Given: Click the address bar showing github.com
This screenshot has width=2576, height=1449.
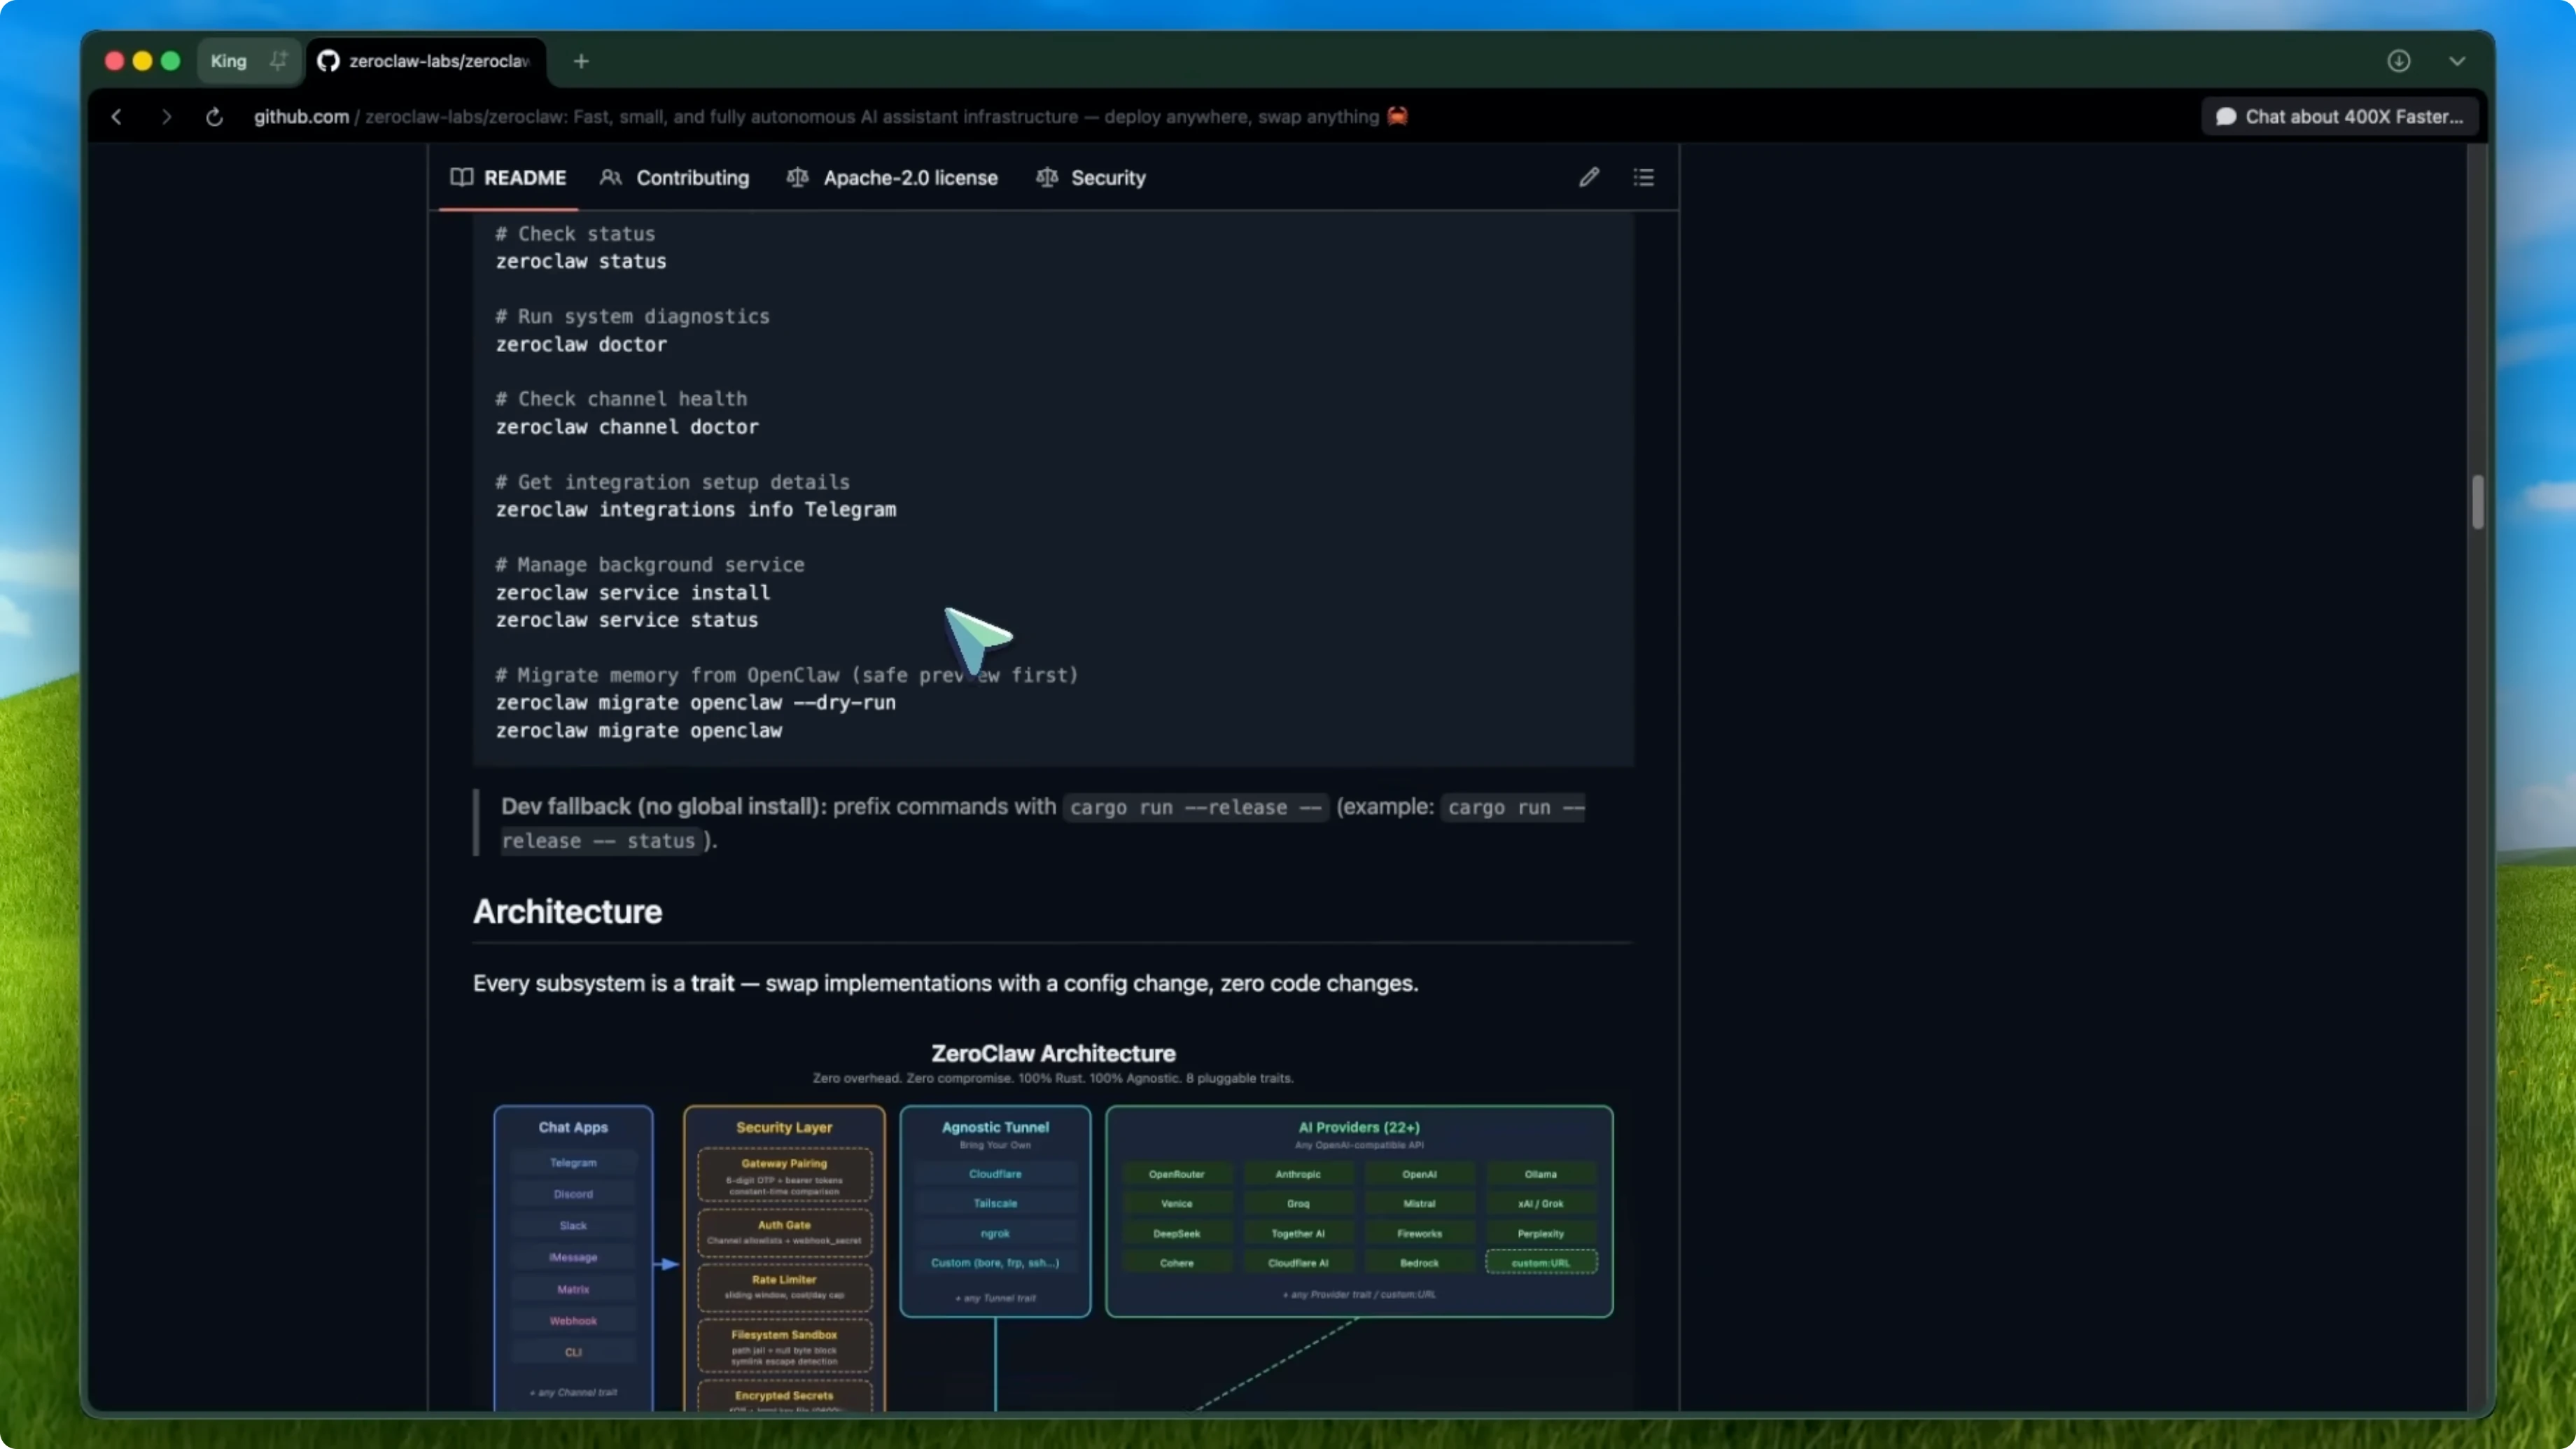Looking at the screenshot, I should tap(300, 117).
